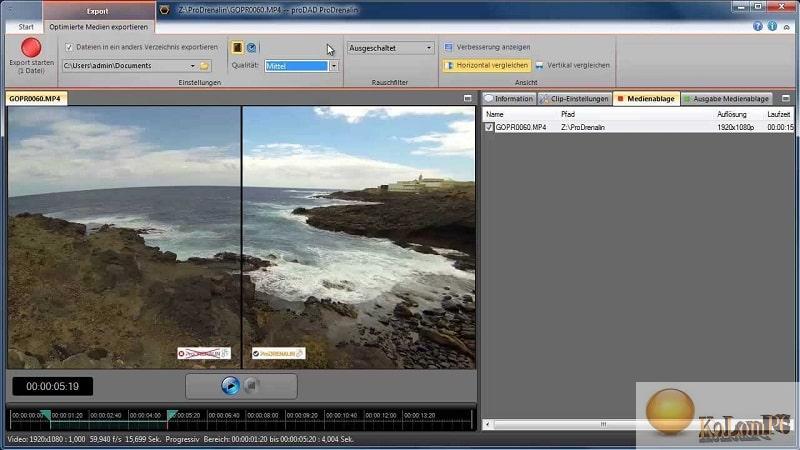This screenshot has height=450, width=800.
Task: Select the GOPR0060.MP4 file name cell
Action: [521, 127]
